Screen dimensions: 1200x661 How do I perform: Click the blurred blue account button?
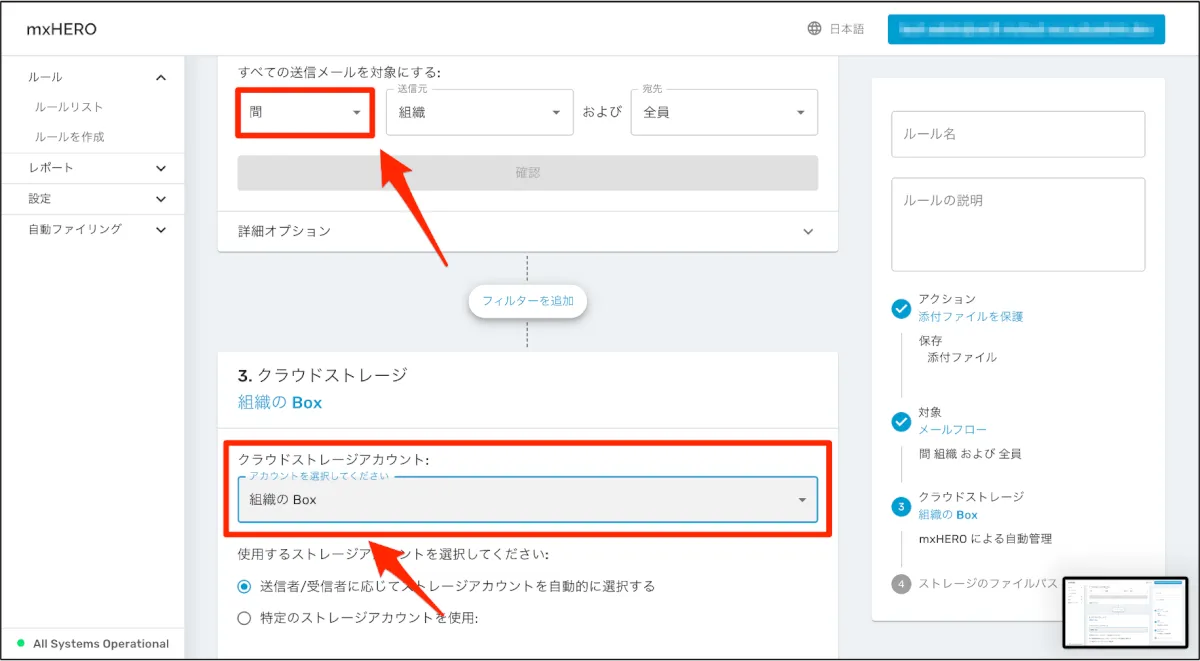click(x=1026, y=29)
